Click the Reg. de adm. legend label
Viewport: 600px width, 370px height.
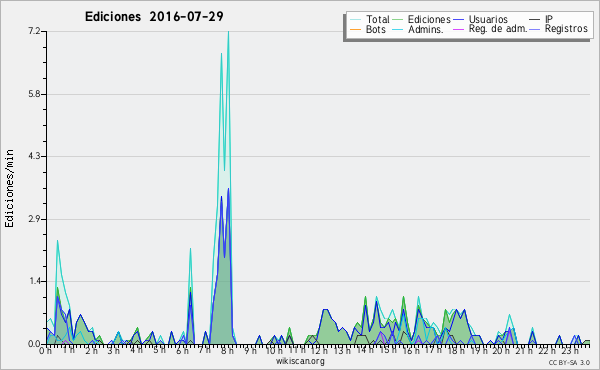tap(498, 29)
